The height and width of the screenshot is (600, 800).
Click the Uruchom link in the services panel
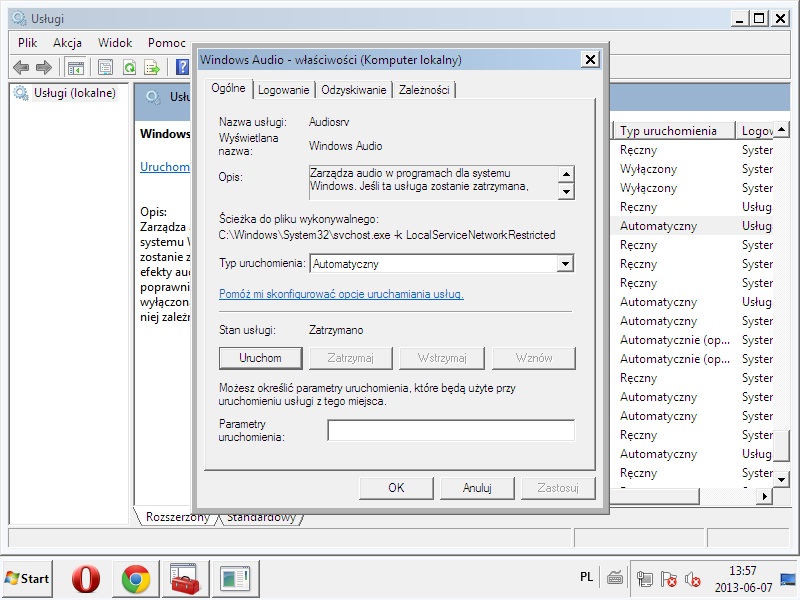click(165, 167)
